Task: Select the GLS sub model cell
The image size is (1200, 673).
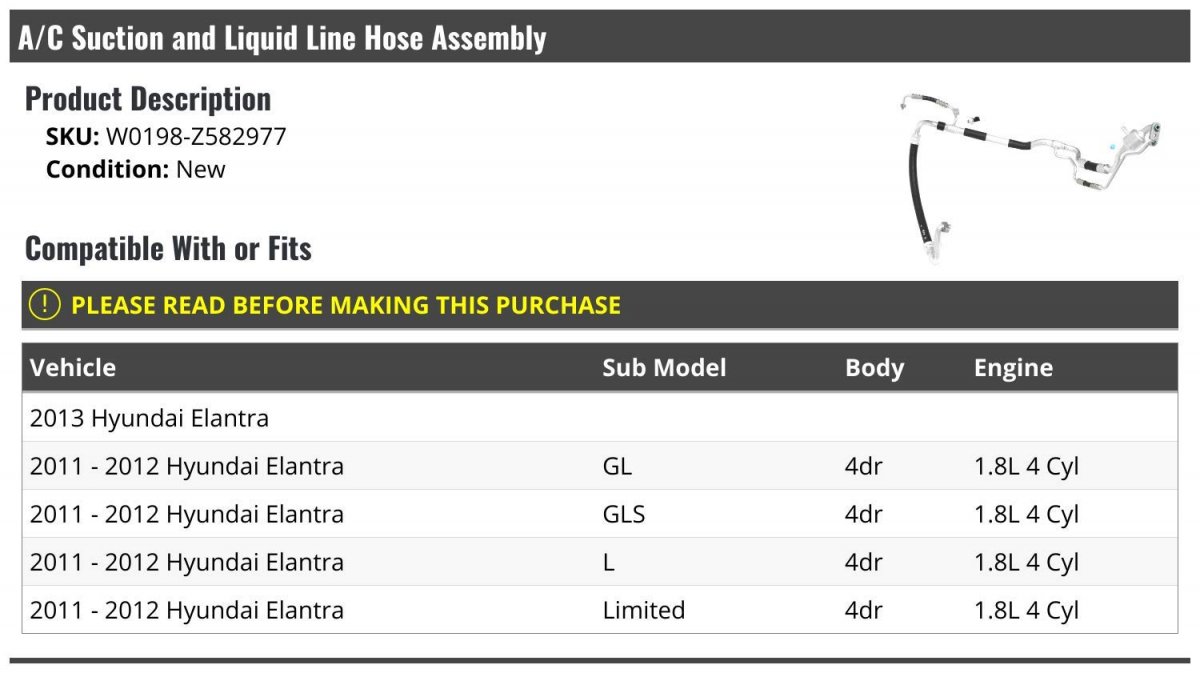Action: click(x=624, y=514)
